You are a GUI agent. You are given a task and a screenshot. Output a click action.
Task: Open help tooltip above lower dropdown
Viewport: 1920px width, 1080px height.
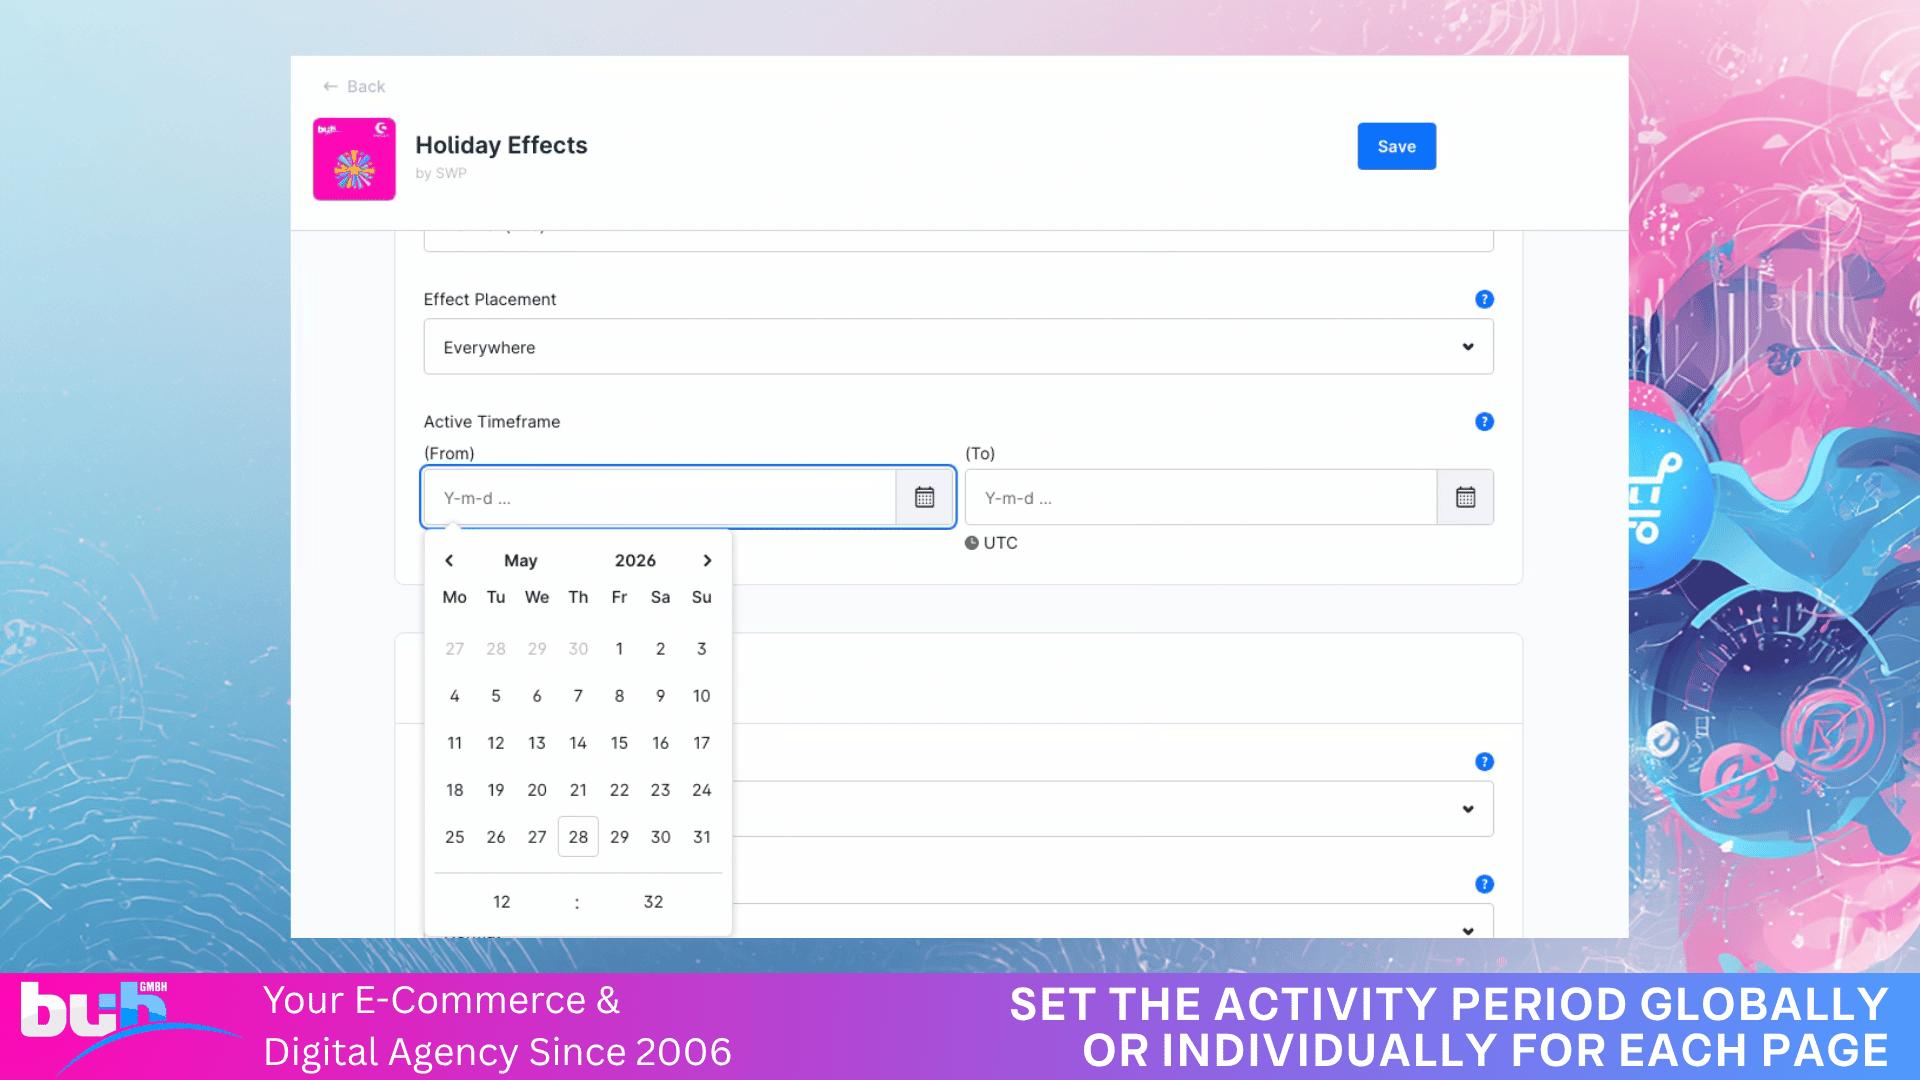(1484, 762)
